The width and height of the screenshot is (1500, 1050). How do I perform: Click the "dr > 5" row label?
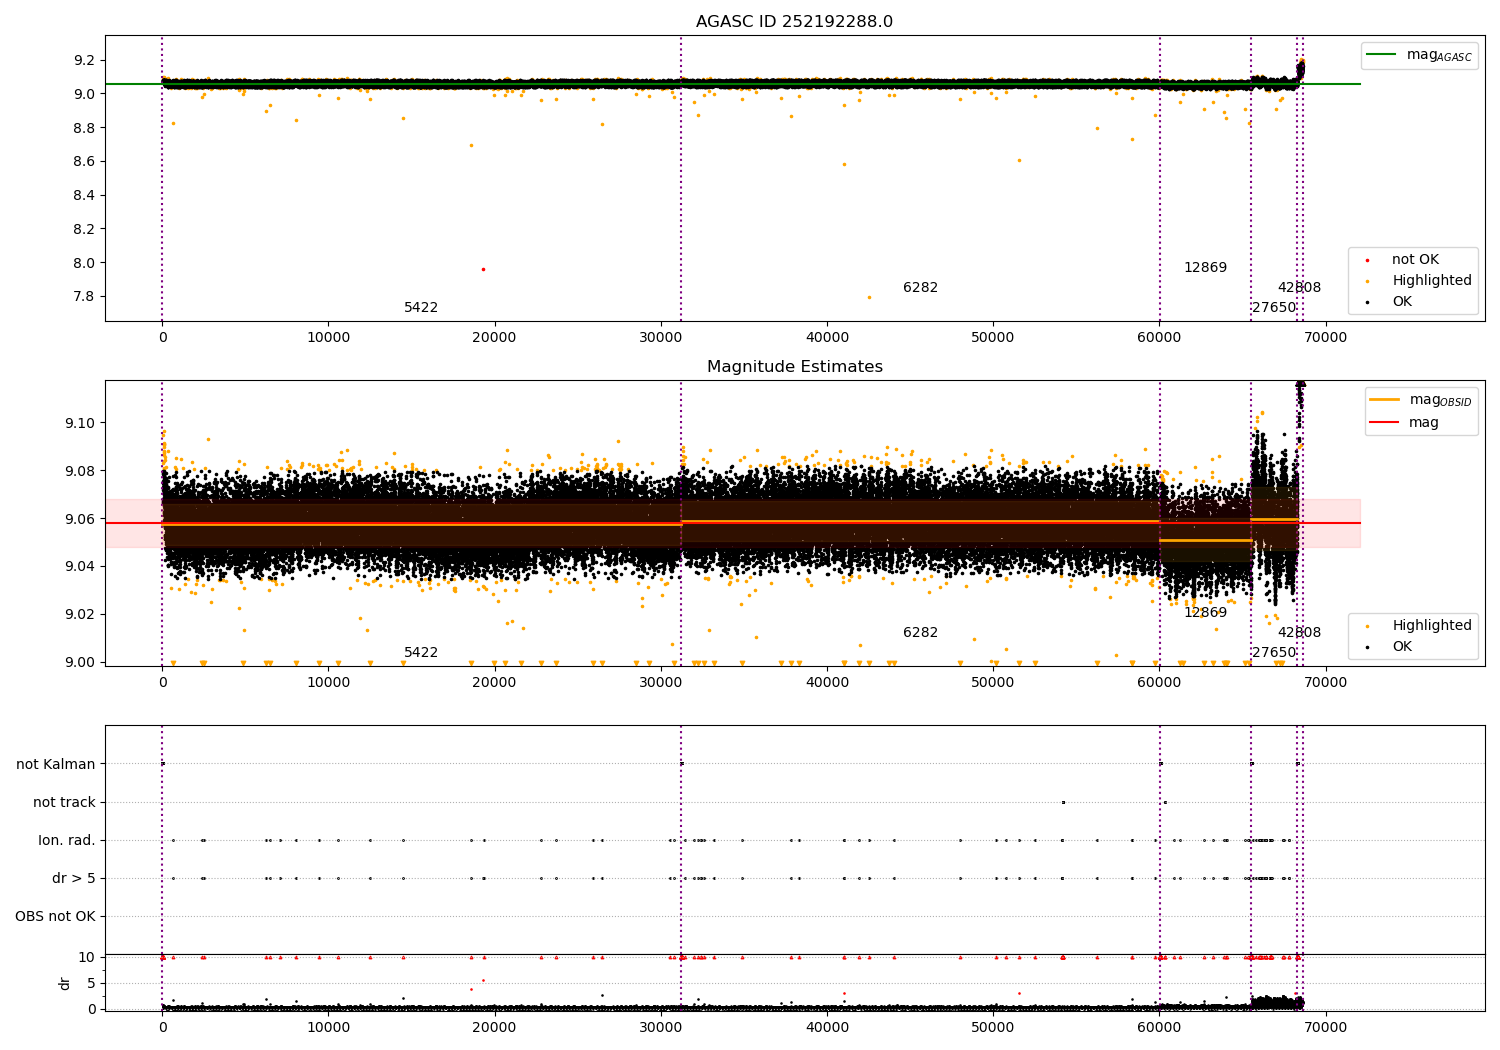[74, 879]
